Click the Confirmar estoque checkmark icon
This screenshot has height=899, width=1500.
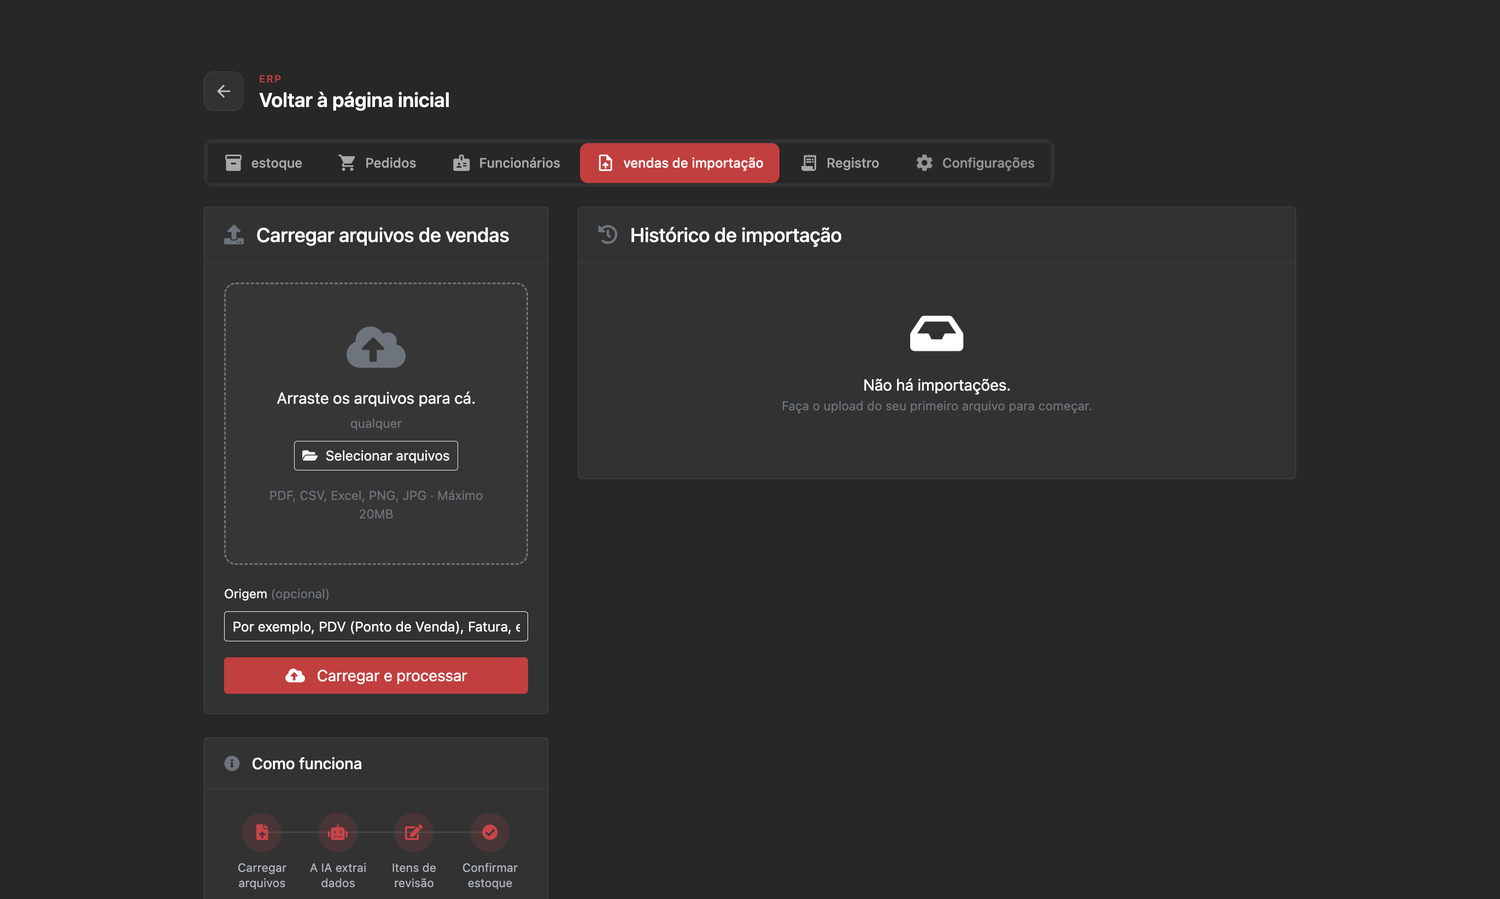(x=490, y=832)
